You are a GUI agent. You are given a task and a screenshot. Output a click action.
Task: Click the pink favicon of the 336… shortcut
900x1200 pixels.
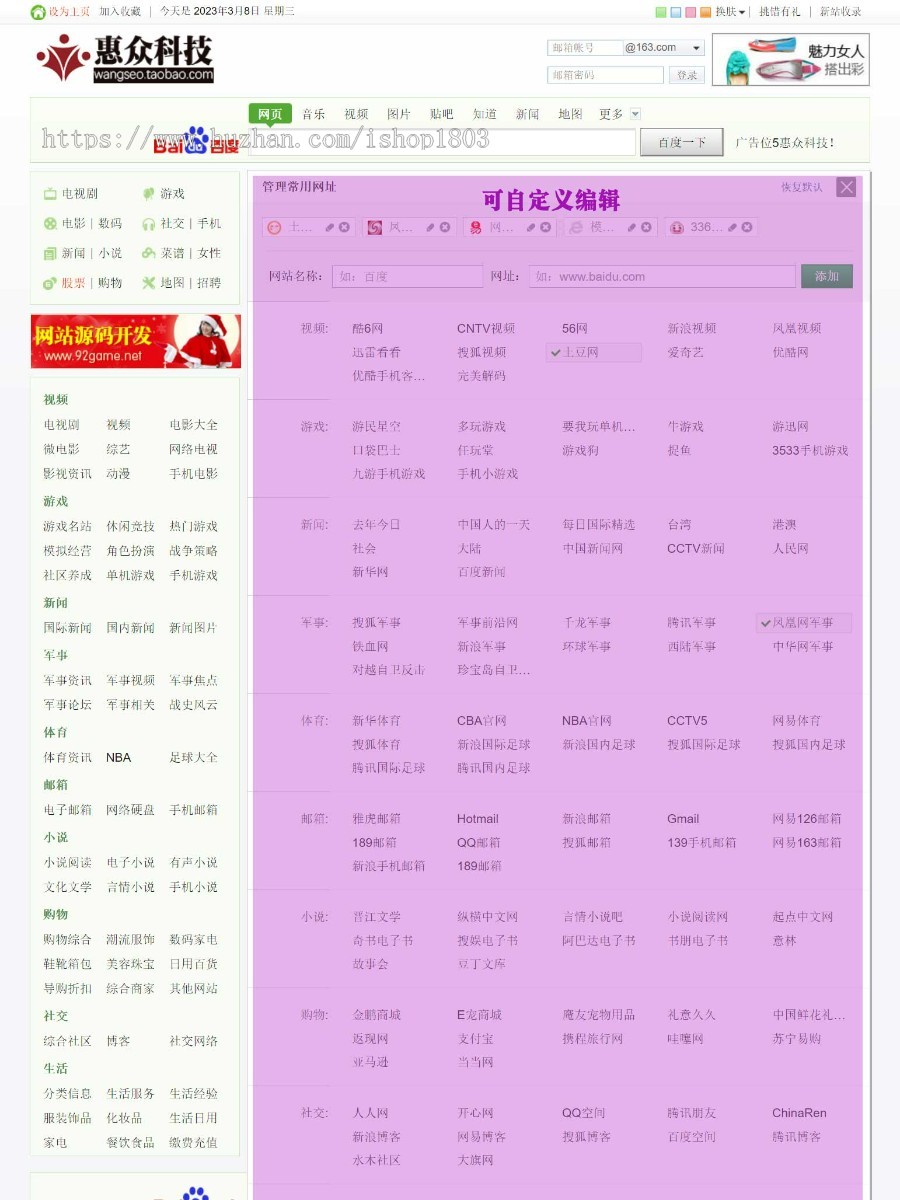point(677,227)
